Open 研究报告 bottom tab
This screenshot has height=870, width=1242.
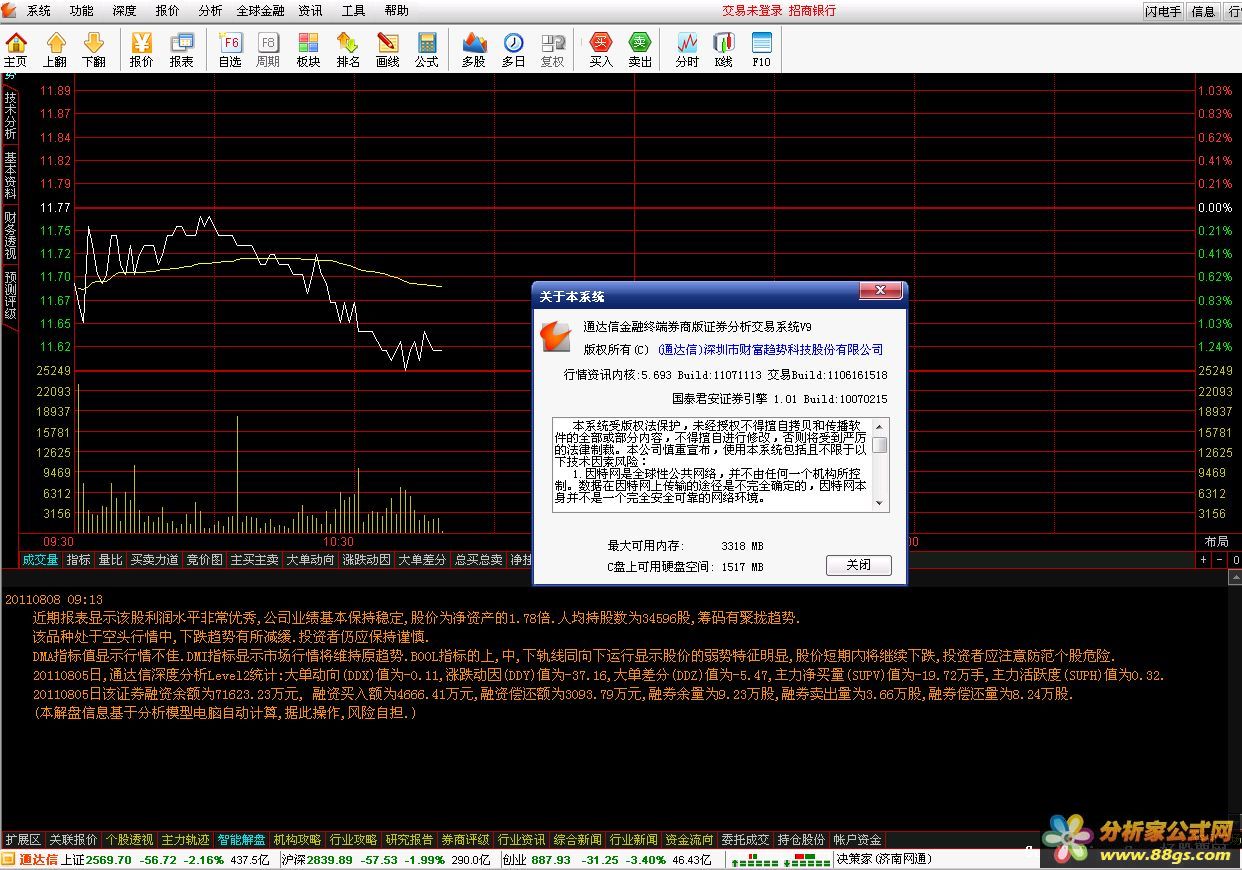(409, 840)
